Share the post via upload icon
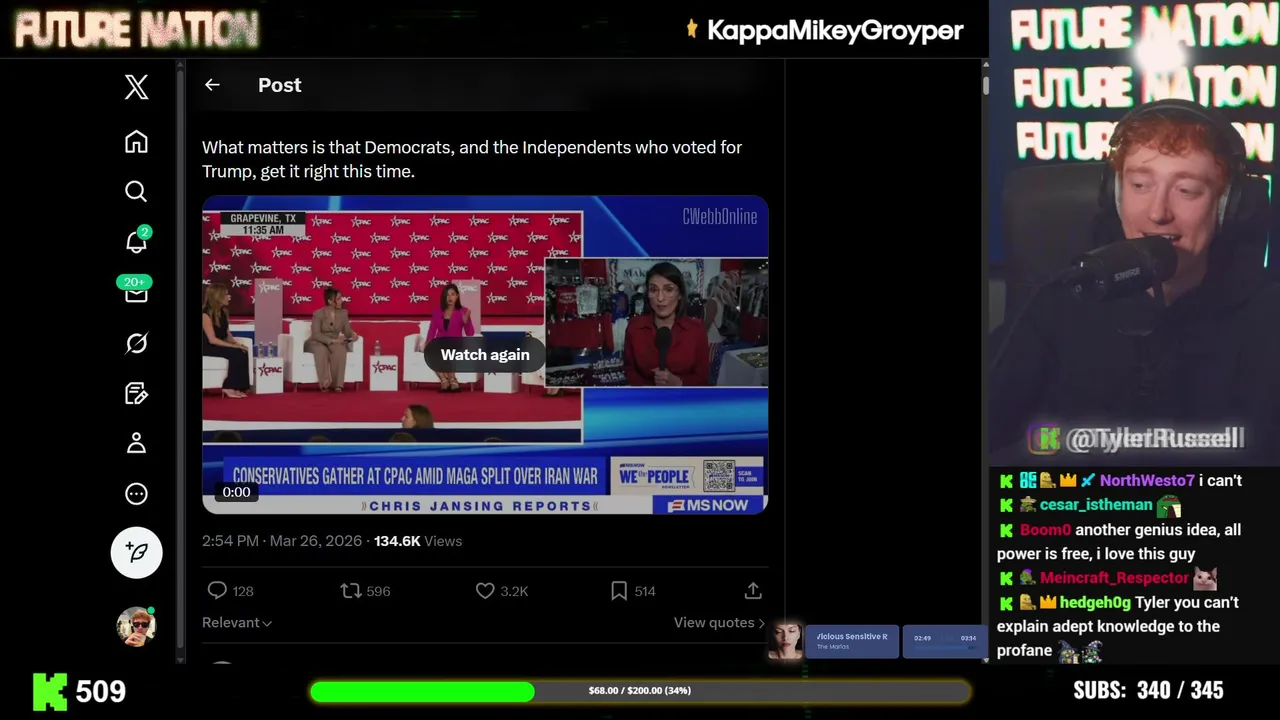1280x720 pixels. pyautogui.click(x=753, y=591)
